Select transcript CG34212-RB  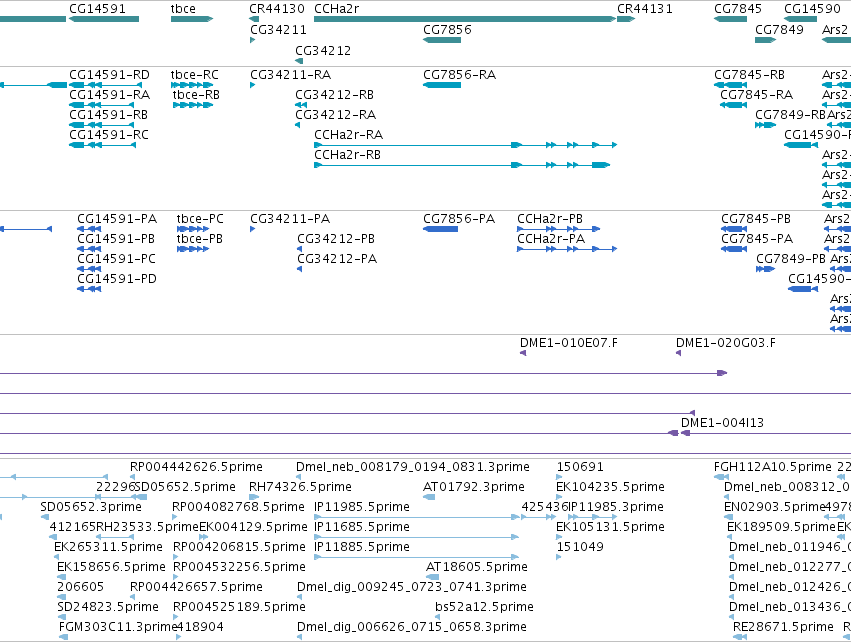click(x=334, y=94)
